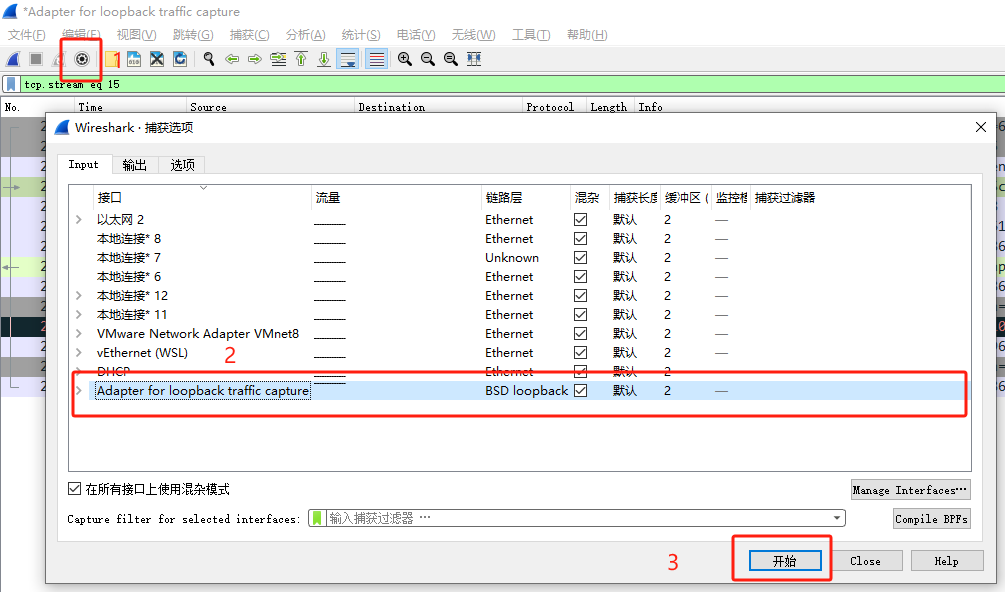
Task: Click Compile BPFs button
Action: (x=932, y=519)
